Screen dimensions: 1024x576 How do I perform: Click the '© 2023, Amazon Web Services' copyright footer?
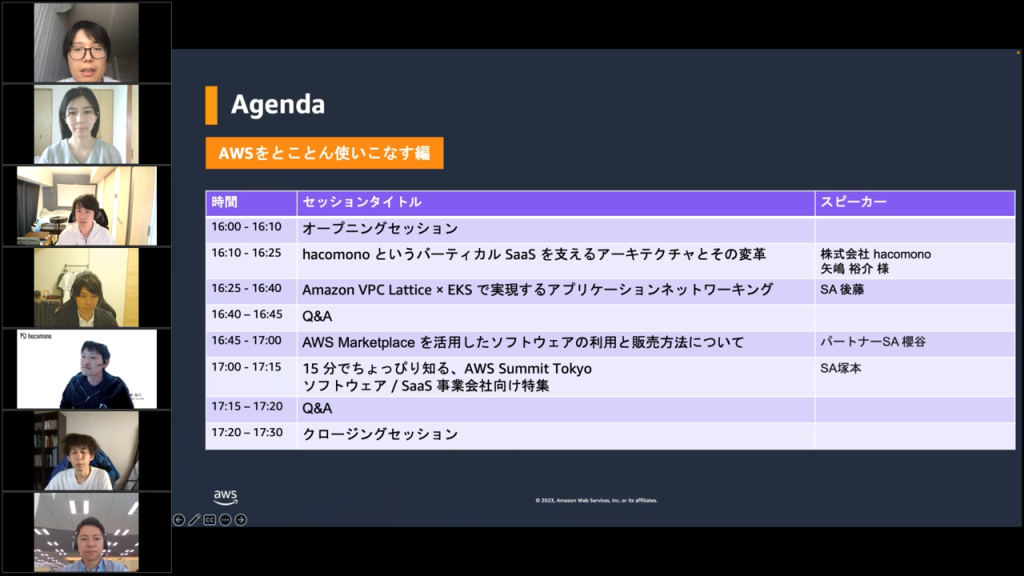(596, 500)
